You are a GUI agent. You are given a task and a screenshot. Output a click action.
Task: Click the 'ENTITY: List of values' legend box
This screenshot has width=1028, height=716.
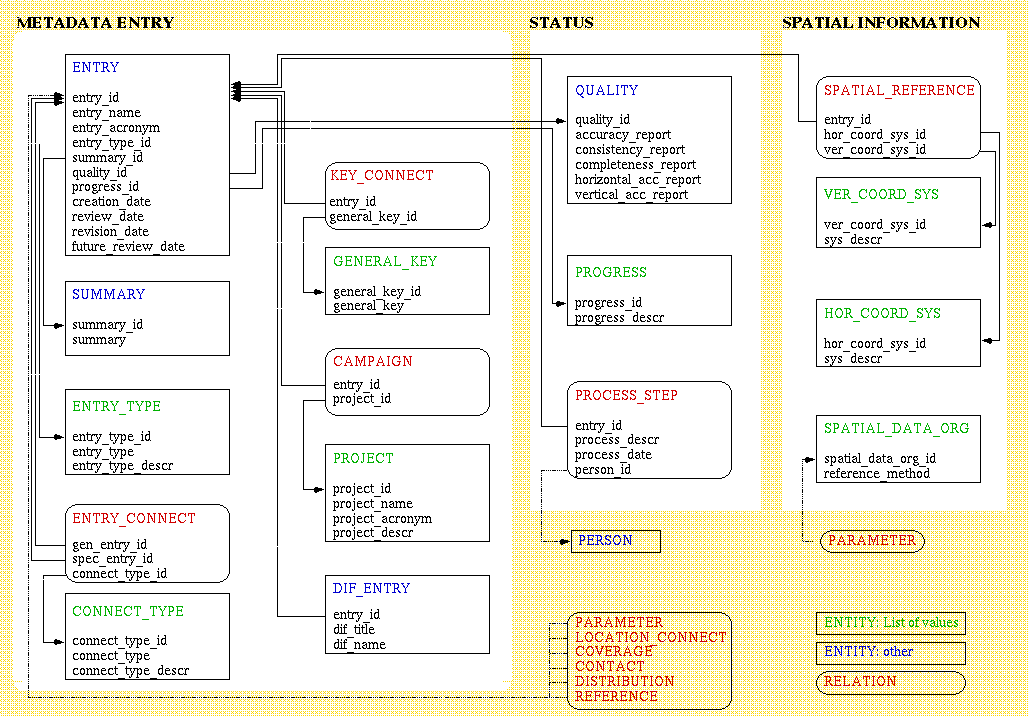click(x=890, y=623)
